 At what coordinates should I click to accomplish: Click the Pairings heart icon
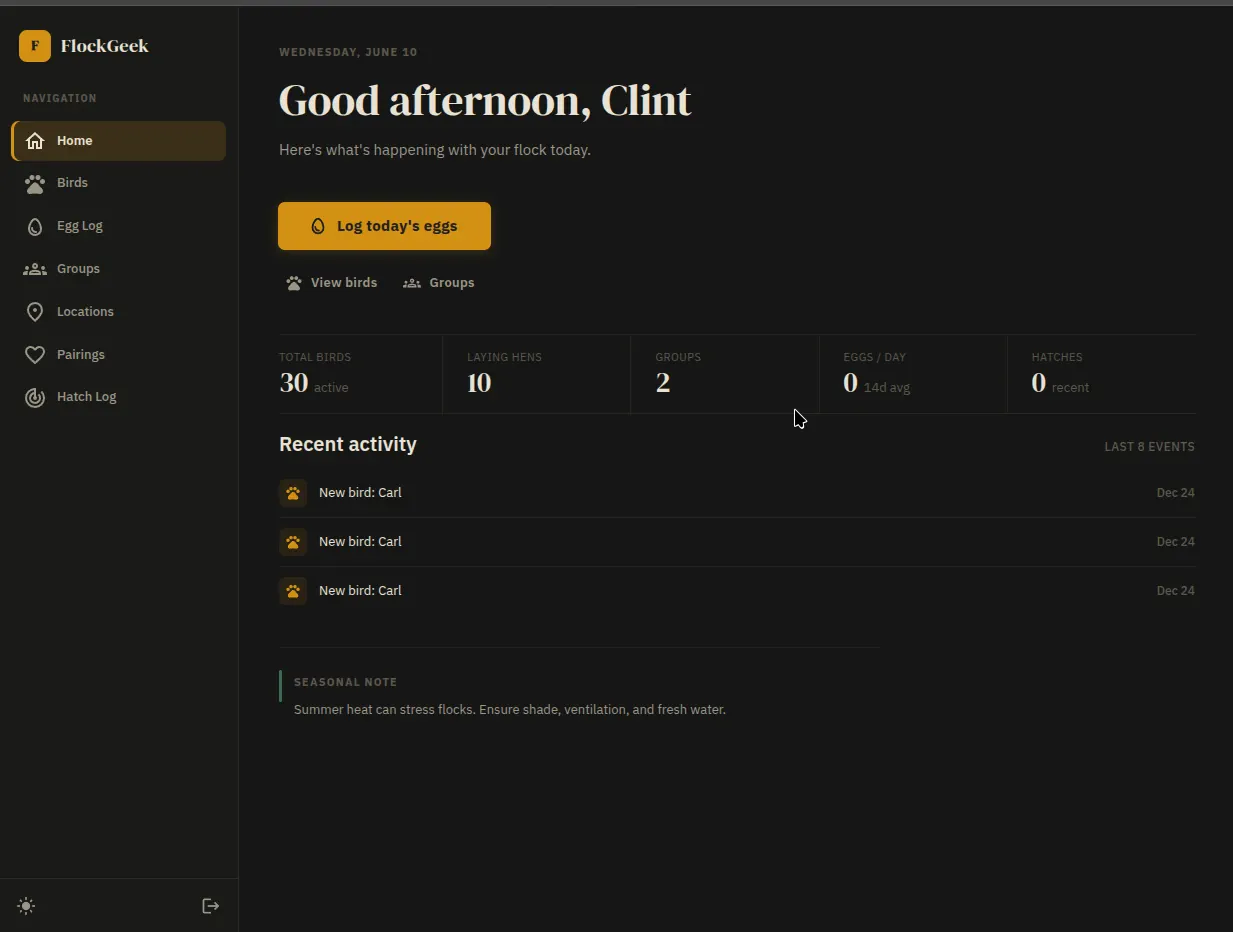coord(35,355)
